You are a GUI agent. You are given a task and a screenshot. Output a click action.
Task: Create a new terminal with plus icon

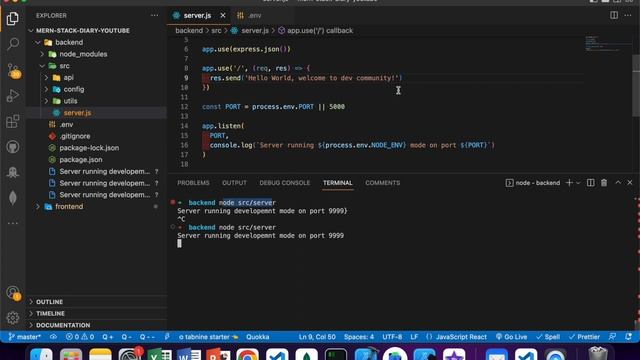[569, 183]
